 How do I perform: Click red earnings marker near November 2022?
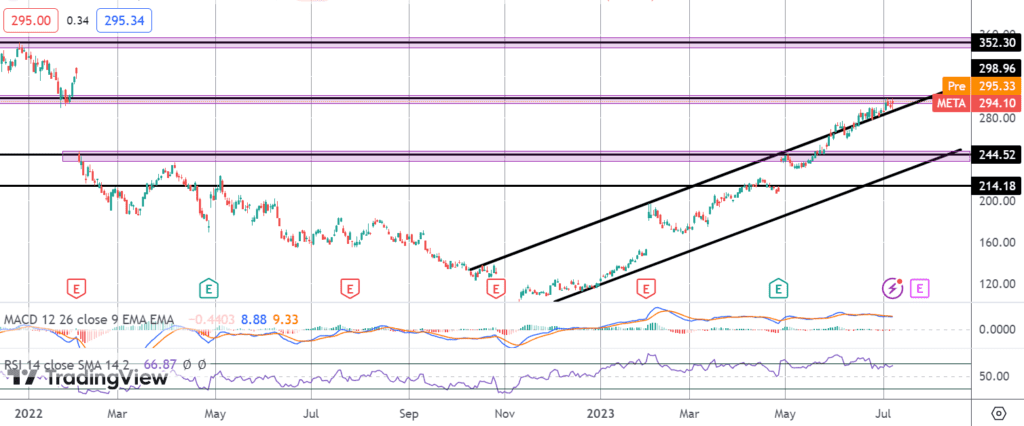494,288
